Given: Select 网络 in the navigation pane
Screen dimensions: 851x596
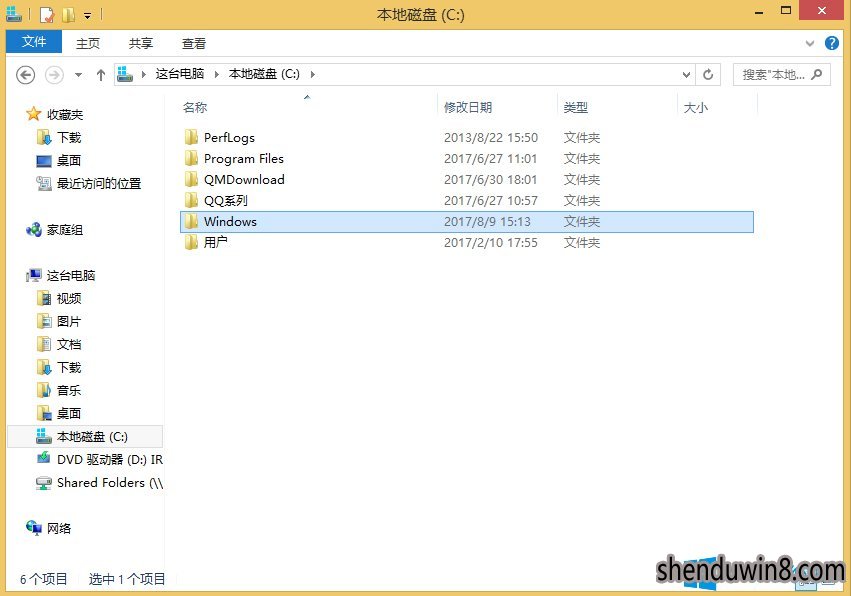Looking at the screenshot, I should coord(59,528).
